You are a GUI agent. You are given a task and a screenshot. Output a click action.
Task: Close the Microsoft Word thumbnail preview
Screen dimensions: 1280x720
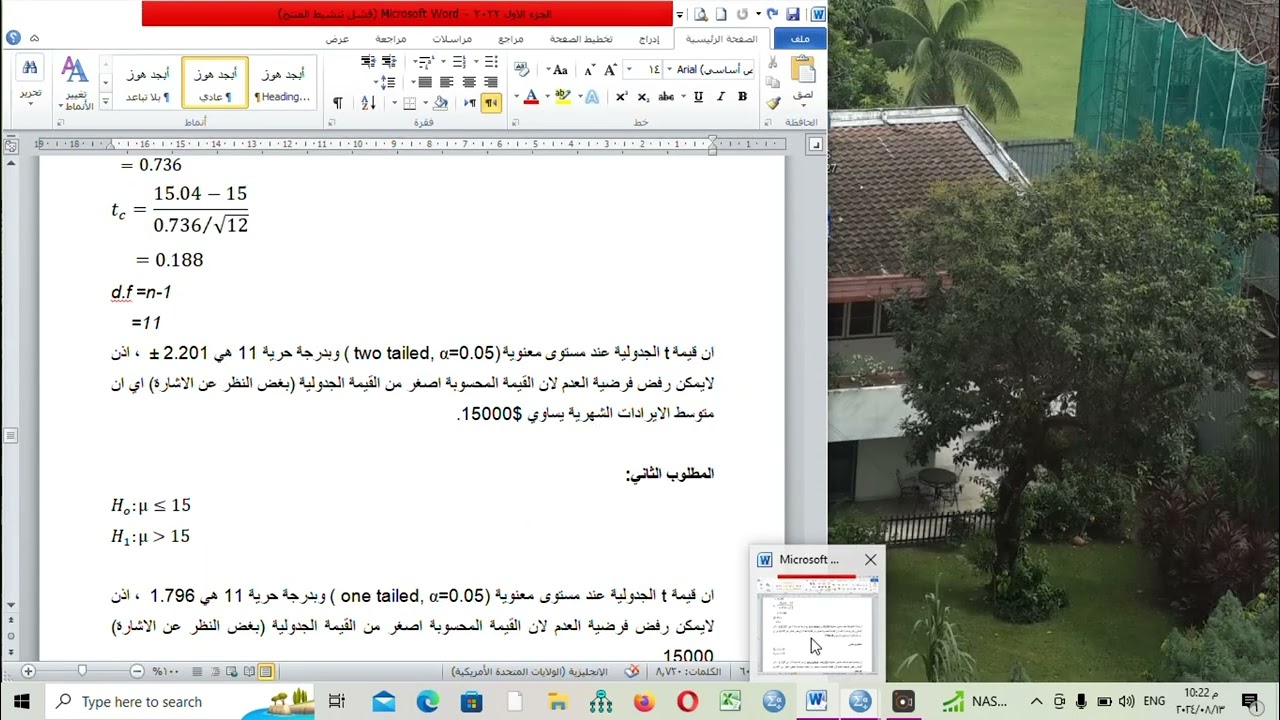click(x=870, y=560)
